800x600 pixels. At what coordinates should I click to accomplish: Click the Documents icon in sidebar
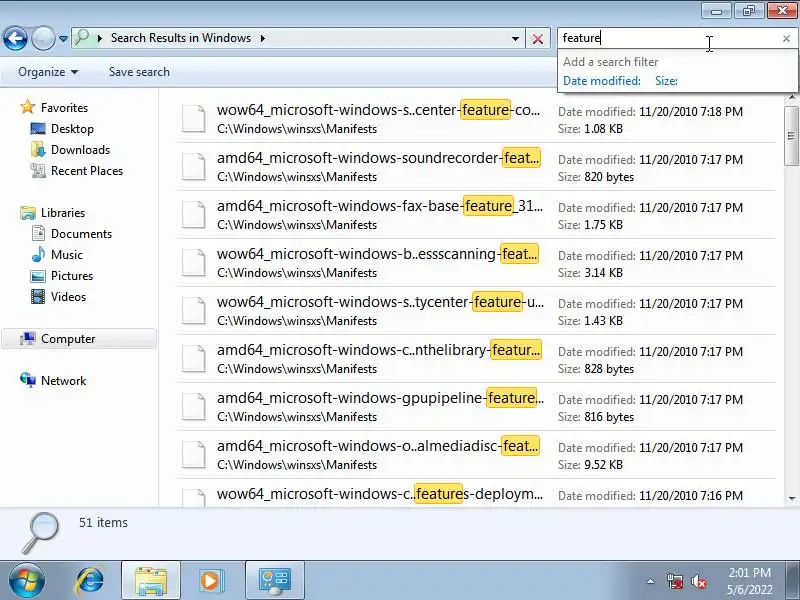click(38, 234)
